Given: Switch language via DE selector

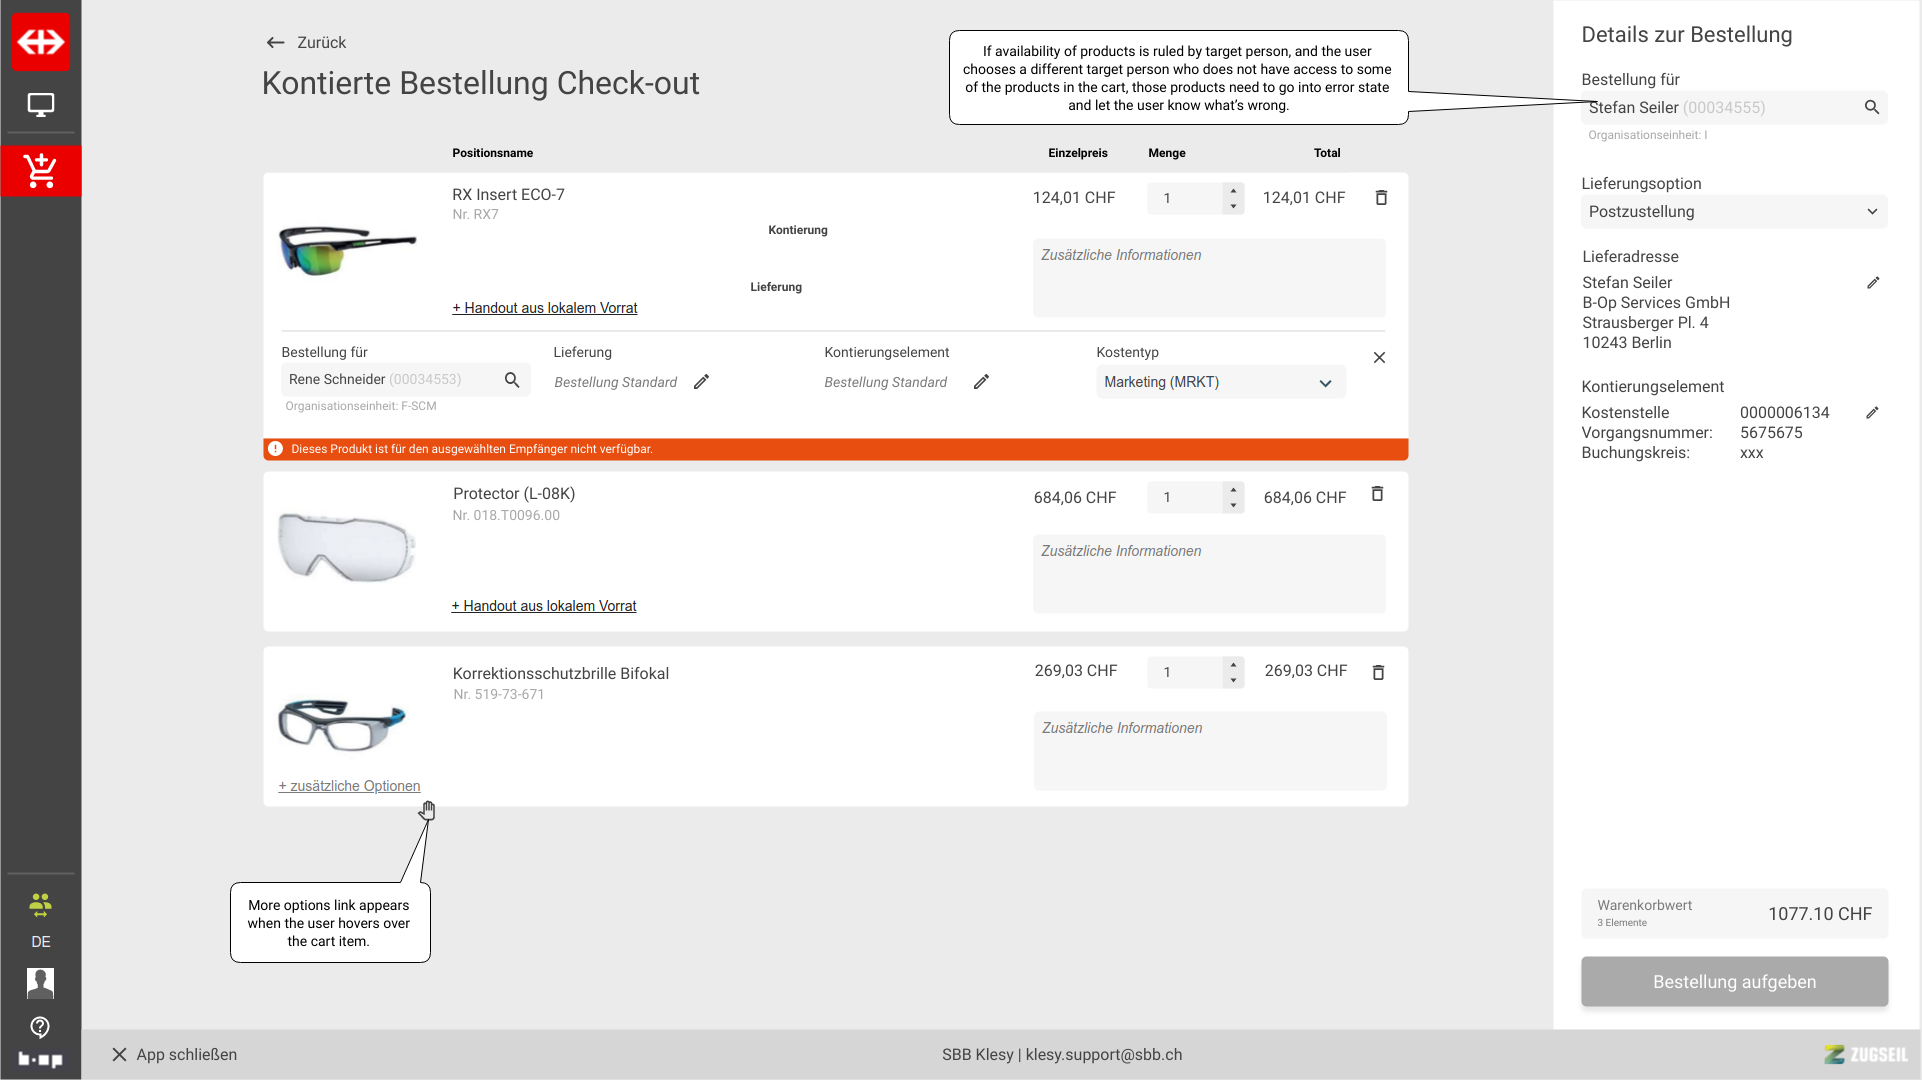Looking at the screenshot, I should [40, 941].
